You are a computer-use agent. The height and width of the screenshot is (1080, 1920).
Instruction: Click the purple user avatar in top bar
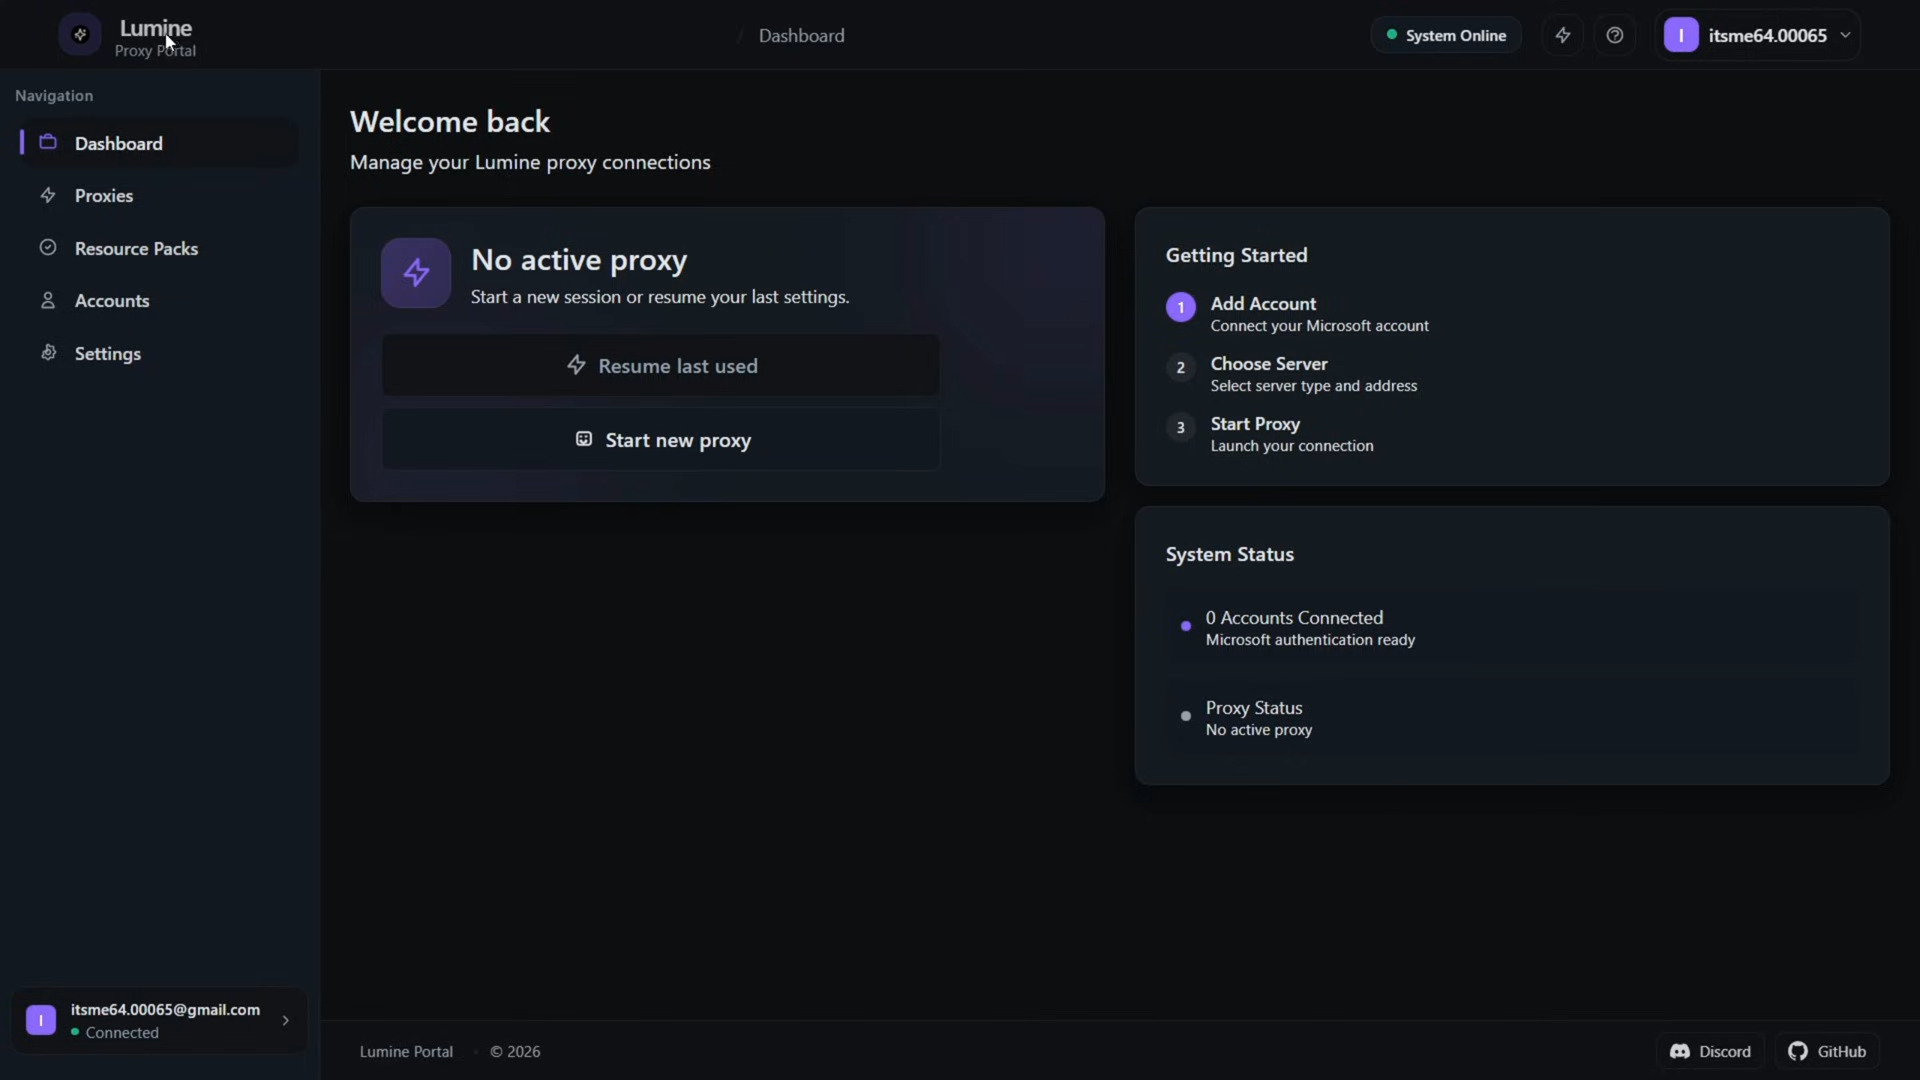1681,35
